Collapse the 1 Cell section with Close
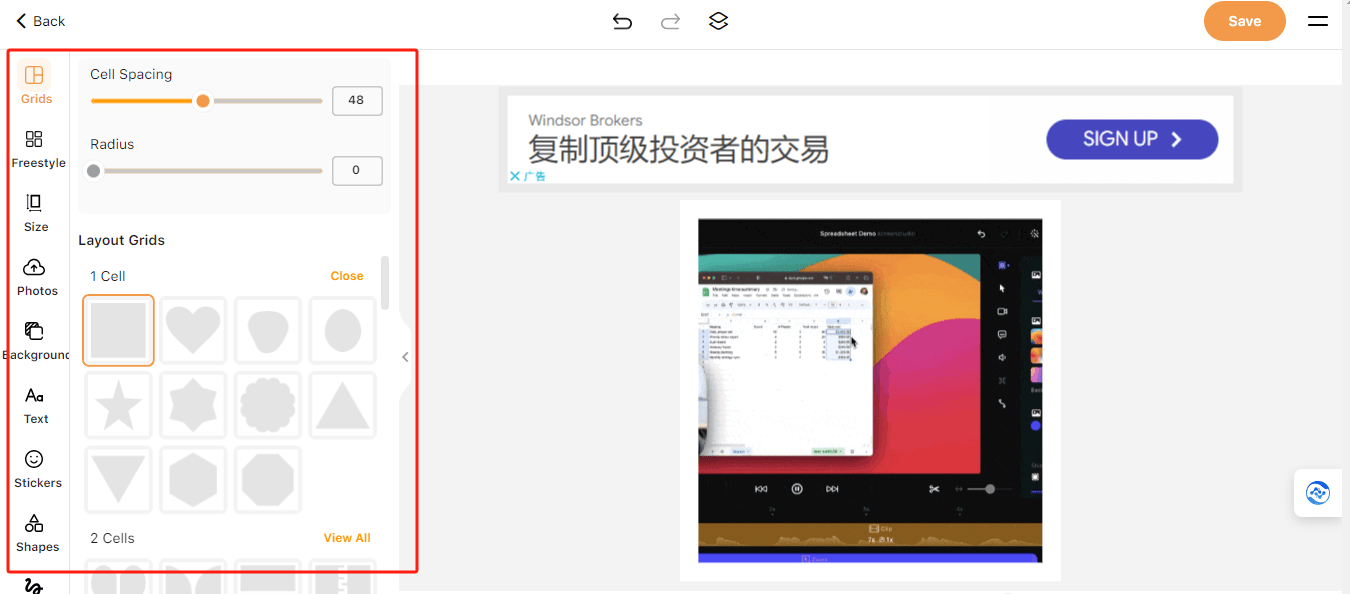 [x=347, y=276]
